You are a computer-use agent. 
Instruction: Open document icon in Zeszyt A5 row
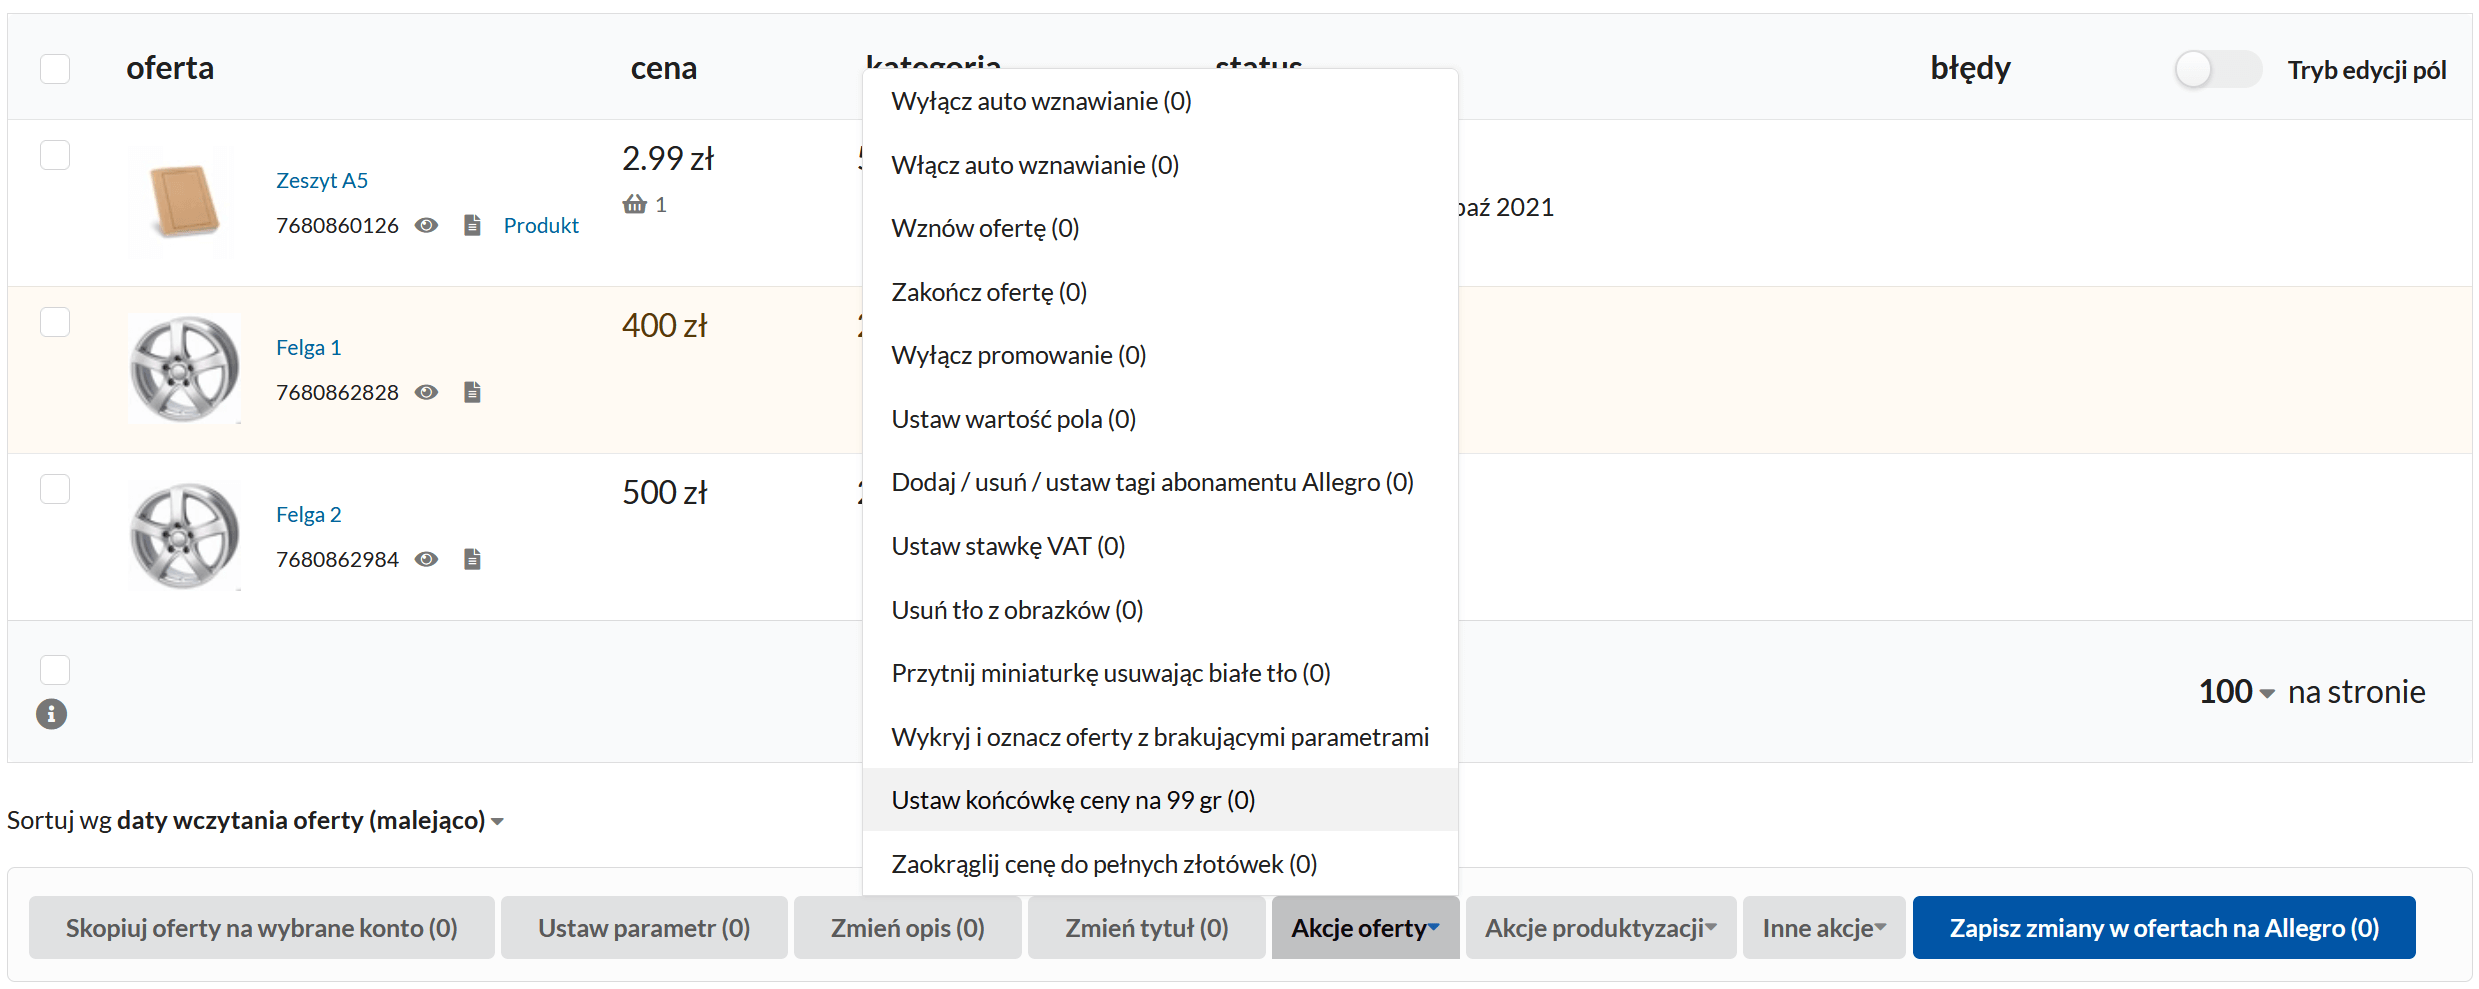point(473,225)
